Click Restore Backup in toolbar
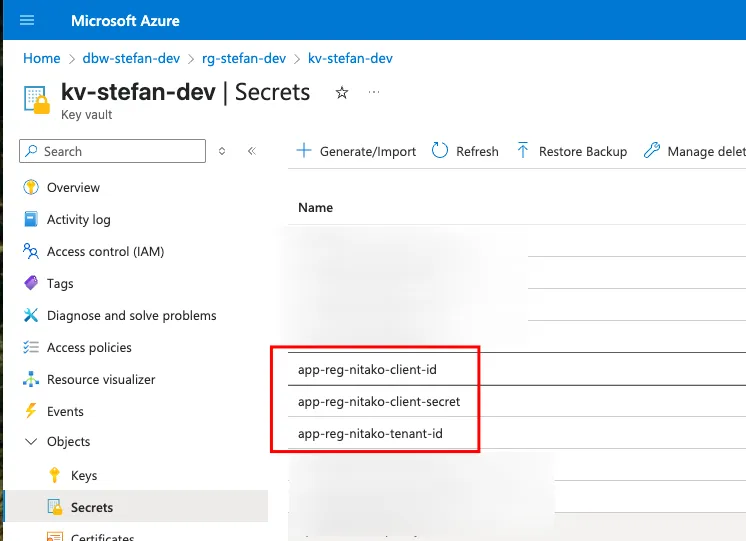The width and height of the screenshot is (746, 541). coord(572,151)
